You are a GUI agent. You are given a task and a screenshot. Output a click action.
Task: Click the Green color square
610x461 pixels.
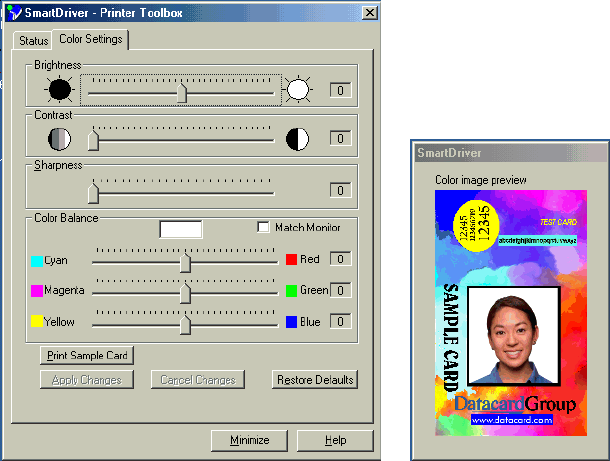tap(291, 291)
